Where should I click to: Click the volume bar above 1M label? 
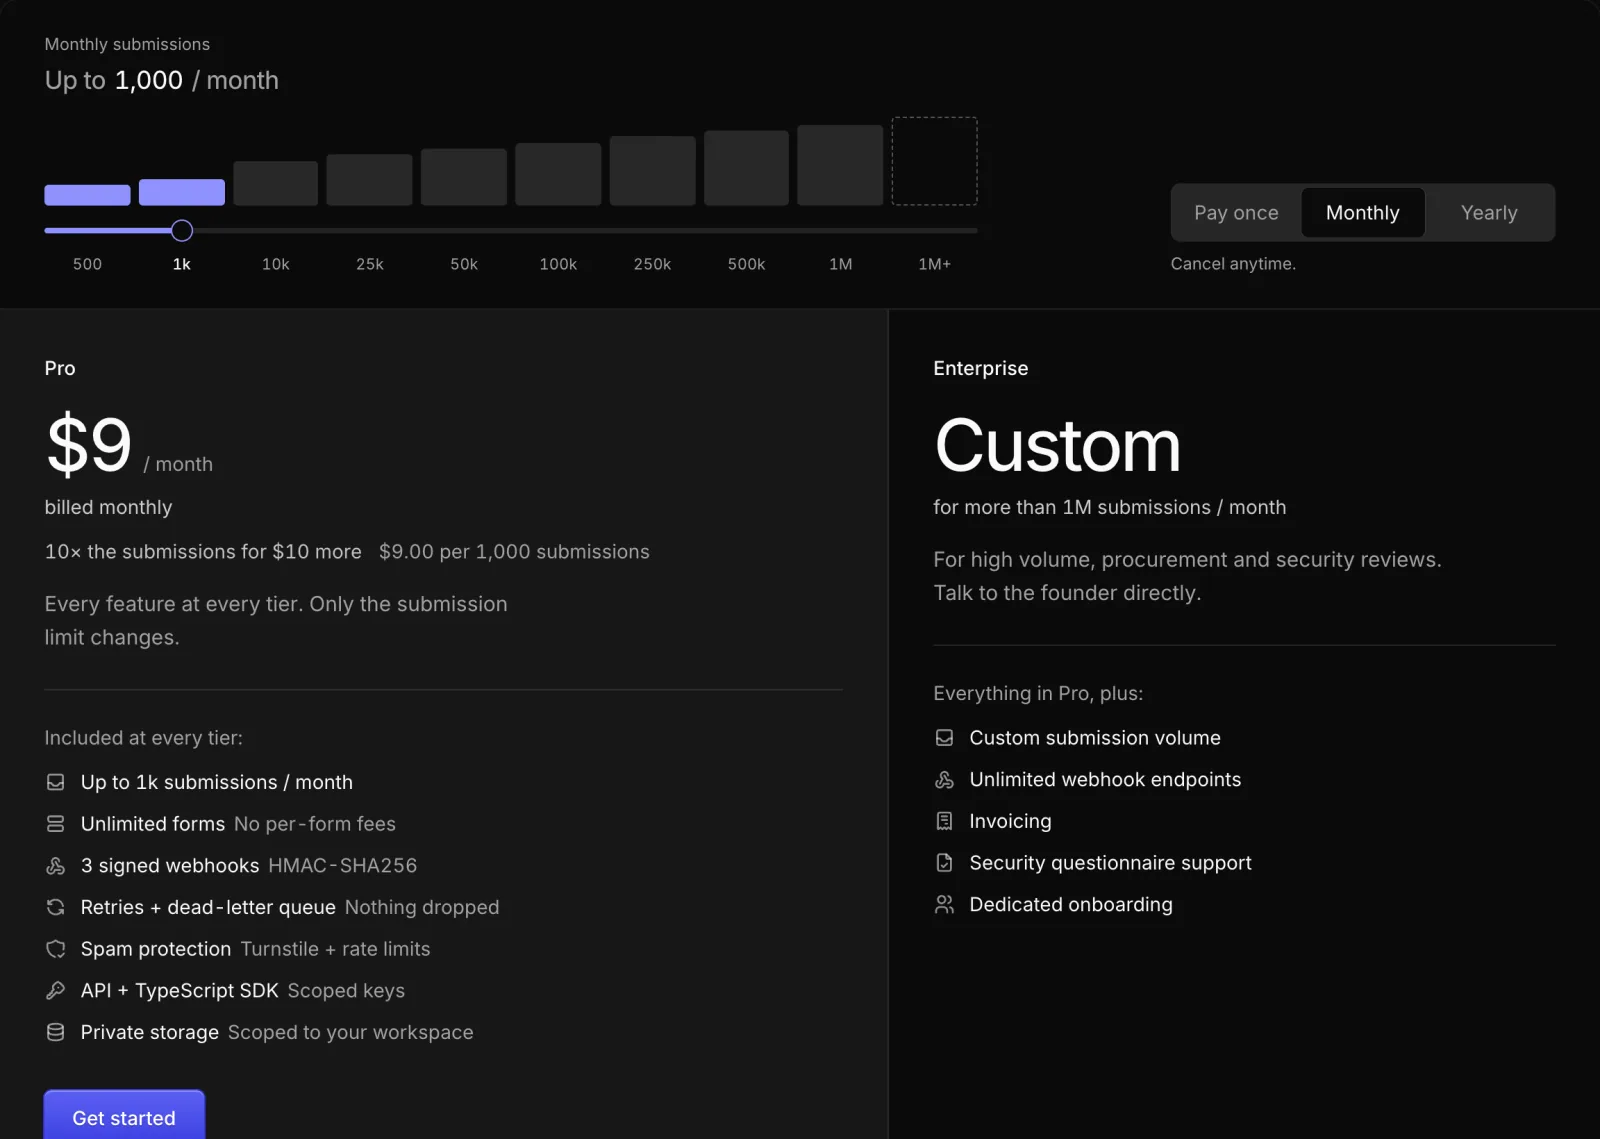(840, 165)
